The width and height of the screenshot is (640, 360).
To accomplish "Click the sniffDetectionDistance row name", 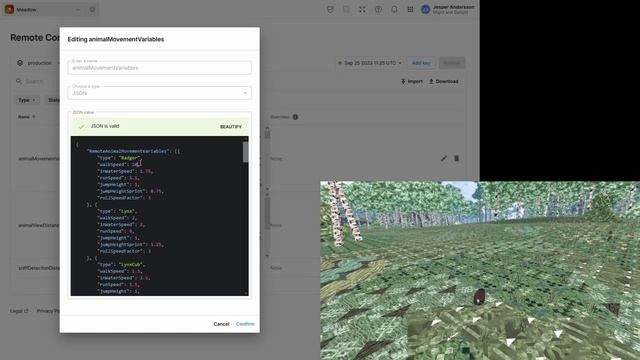I will (x=39, y=268).
